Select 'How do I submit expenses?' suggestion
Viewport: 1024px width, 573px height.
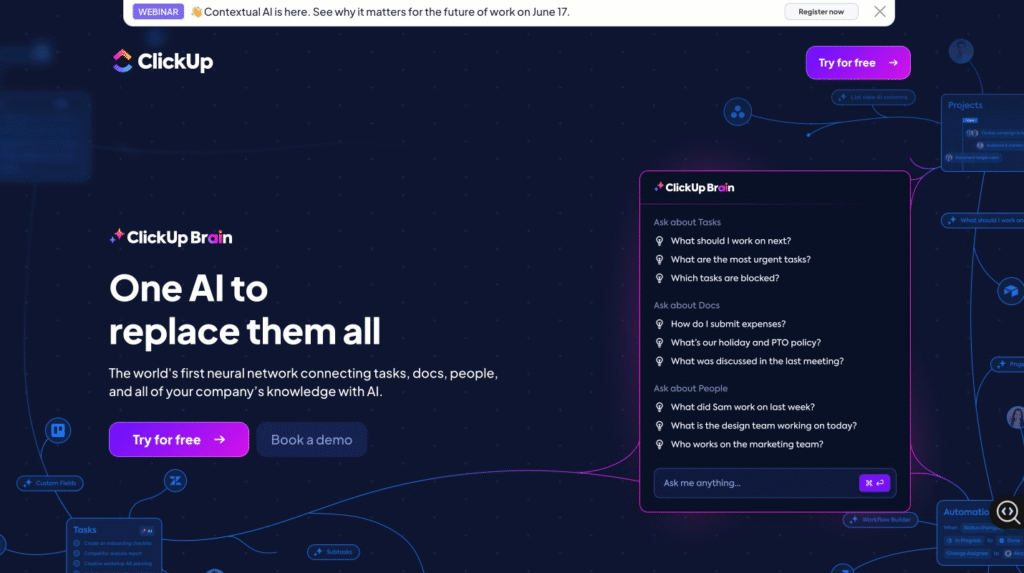click(x=728, y=324)
